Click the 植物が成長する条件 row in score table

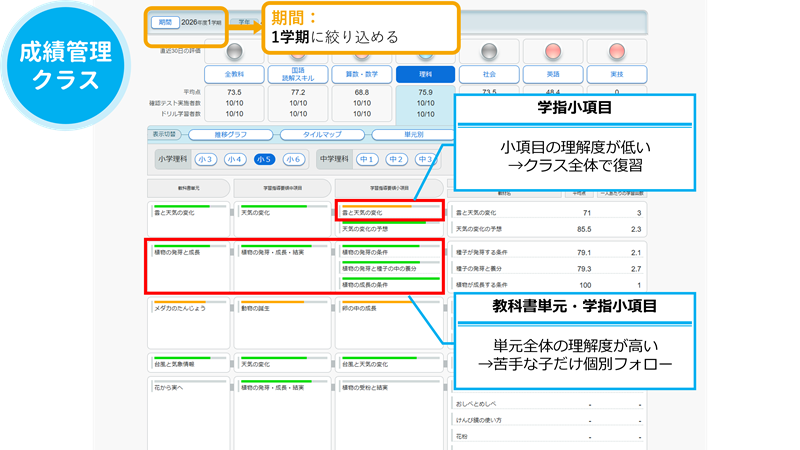547,285
